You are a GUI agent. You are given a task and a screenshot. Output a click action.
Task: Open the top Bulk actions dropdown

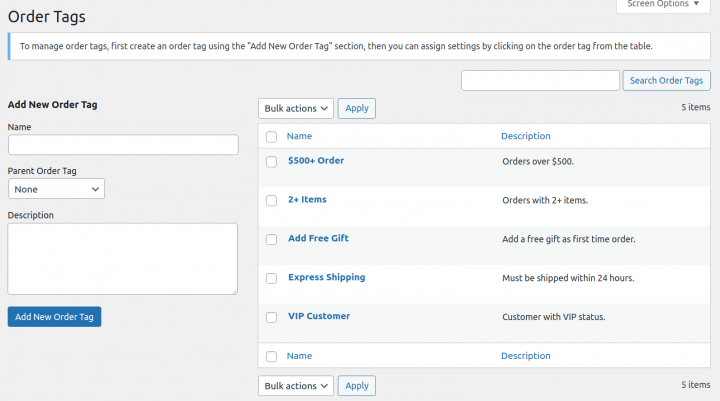[296, 108]
